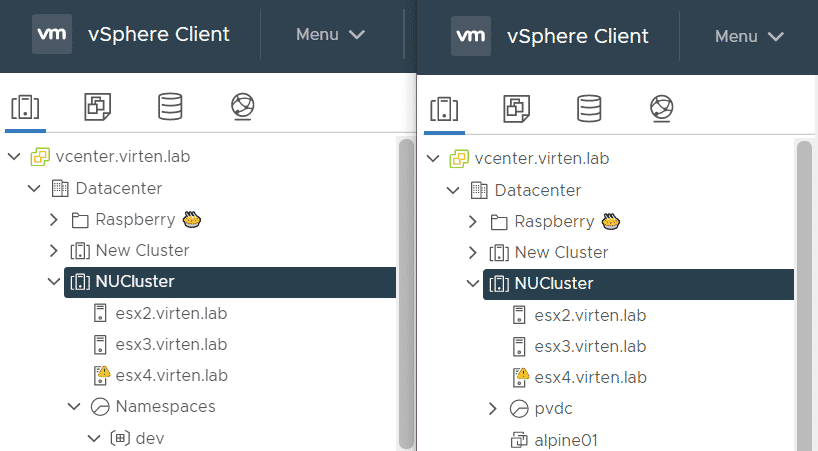Collapse vcenter.virten.lab in left window

[x=14, y=156]
